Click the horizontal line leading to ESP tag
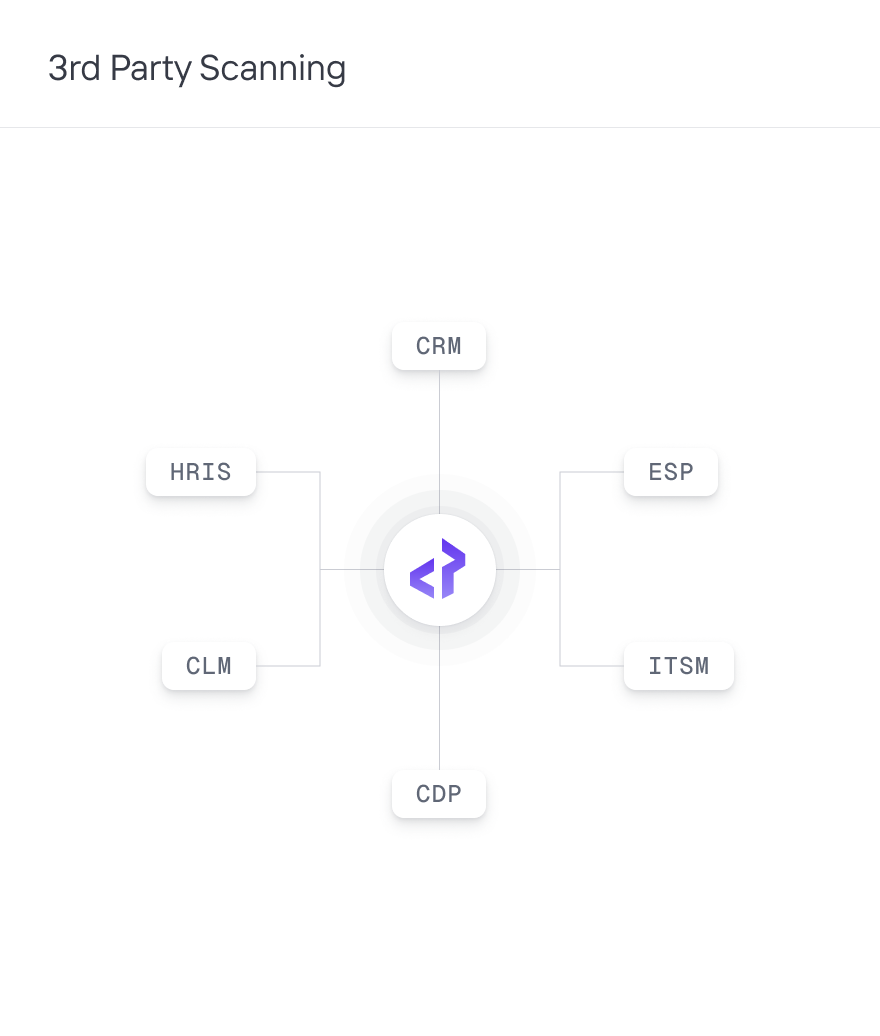Screen dimensions: 880x1036 [x=592, y=472]
